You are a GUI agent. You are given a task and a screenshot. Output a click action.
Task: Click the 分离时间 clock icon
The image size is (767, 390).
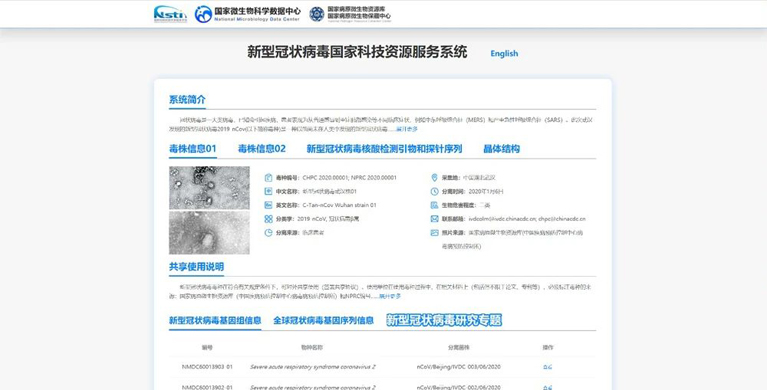(434, 191)
